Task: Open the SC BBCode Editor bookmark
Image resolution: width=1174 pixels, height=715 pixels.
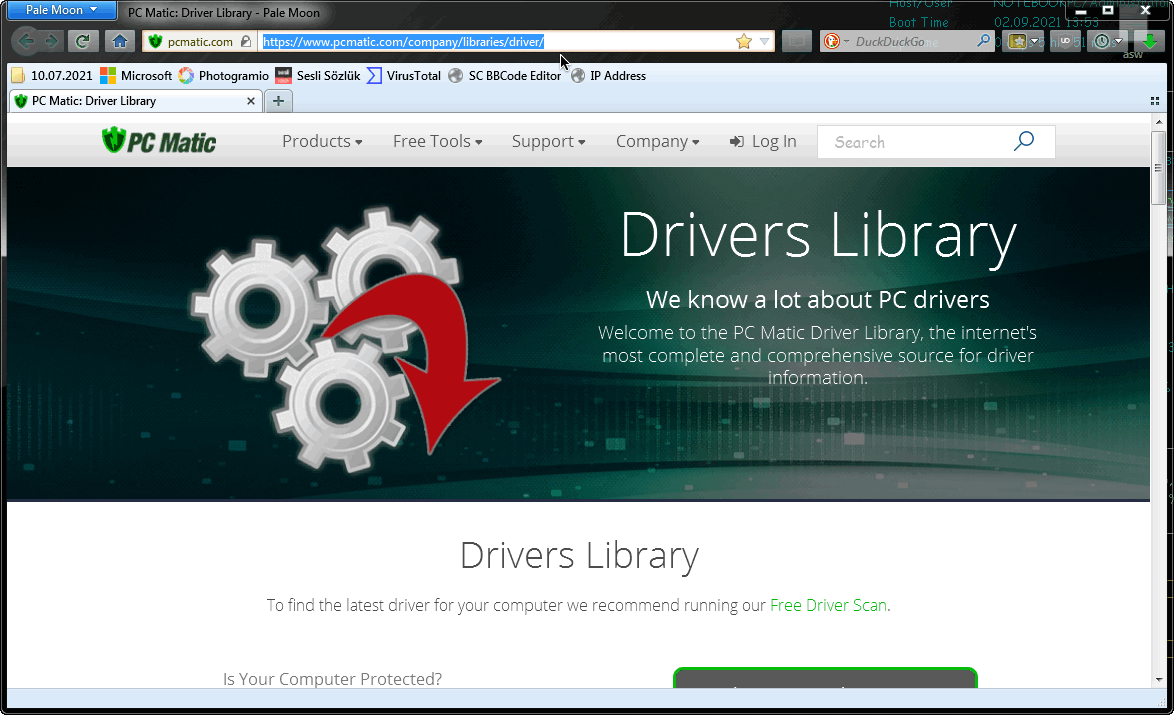Action: [505, 76]
